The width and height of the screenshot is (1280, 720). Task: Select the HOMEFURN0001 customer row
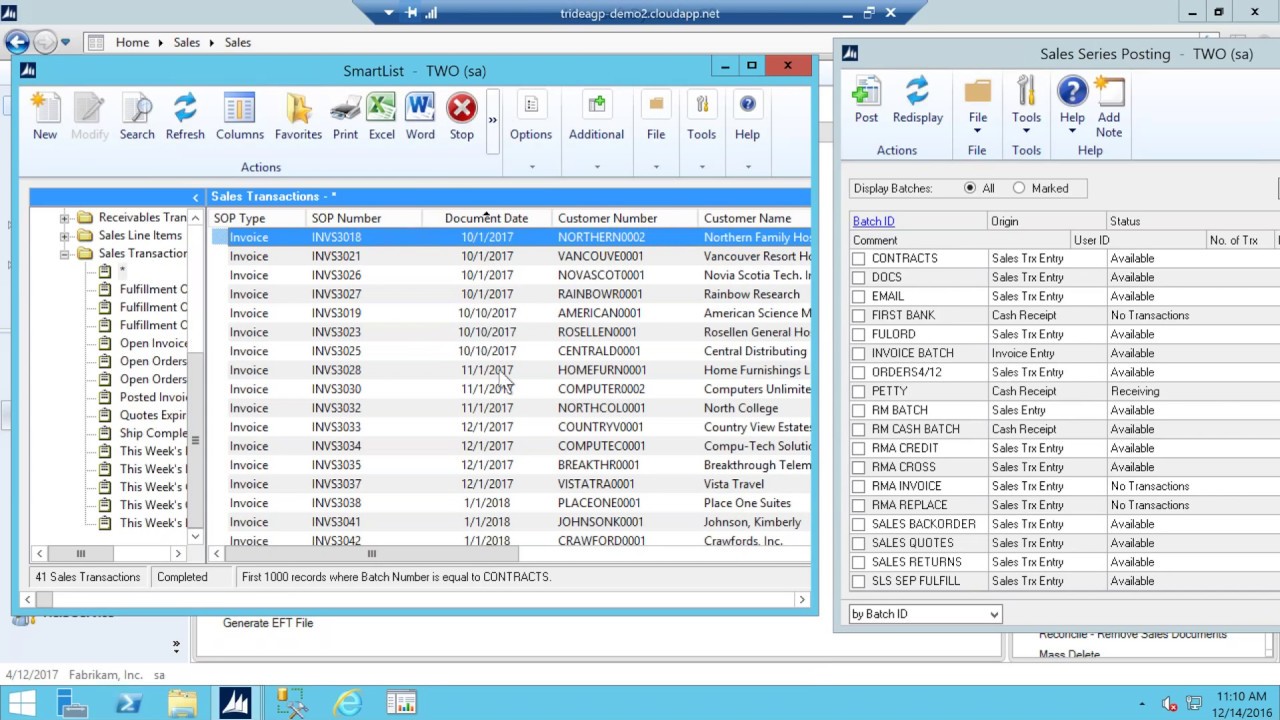pos(510,370)
